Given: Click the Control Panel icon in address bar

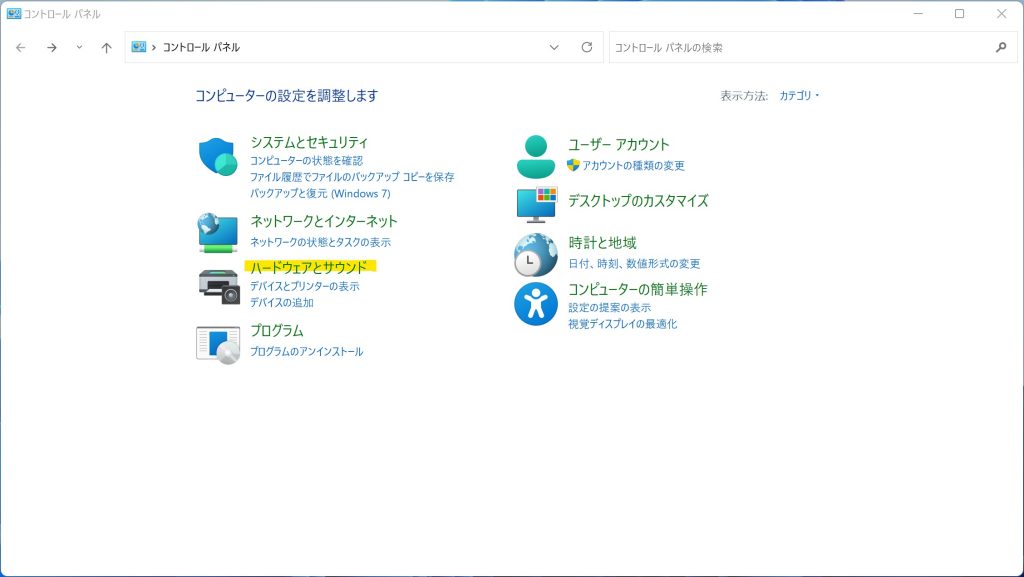Looking at the screenshot, I should (x=138, y=47).
